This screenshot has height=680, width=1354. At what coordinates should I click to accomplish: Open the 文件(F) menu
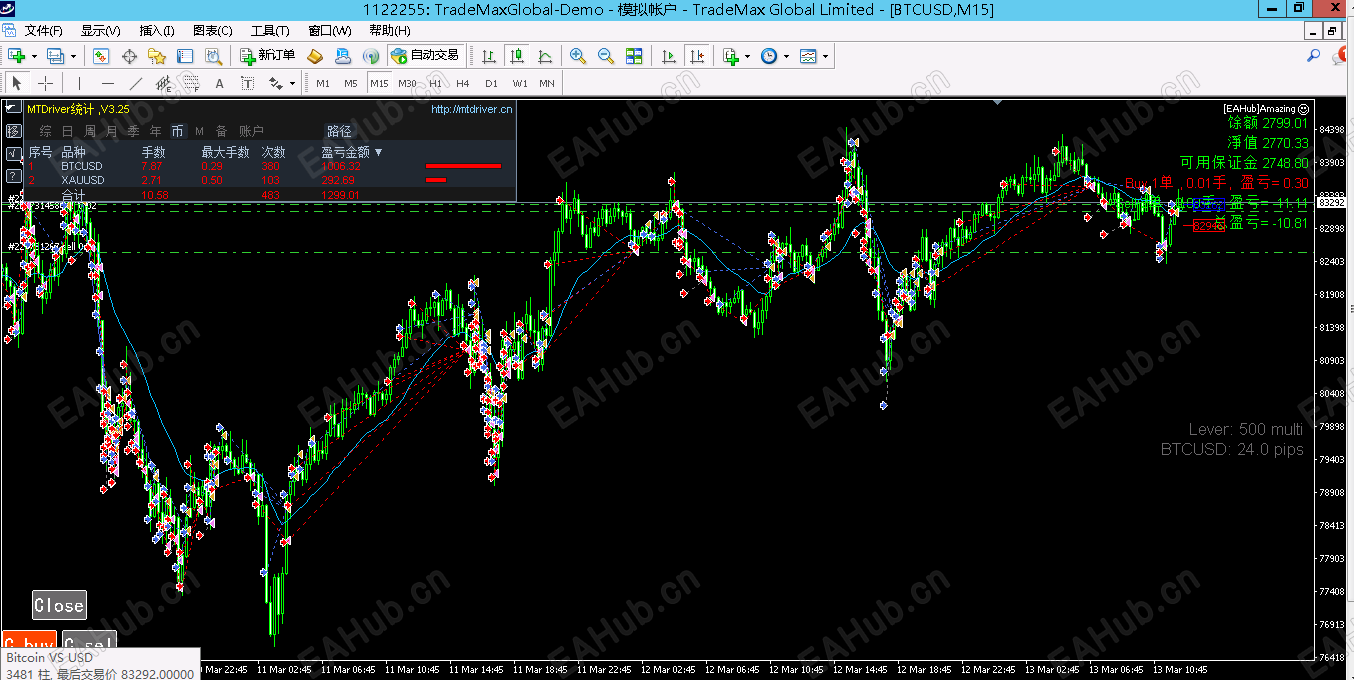click(43, 31)
